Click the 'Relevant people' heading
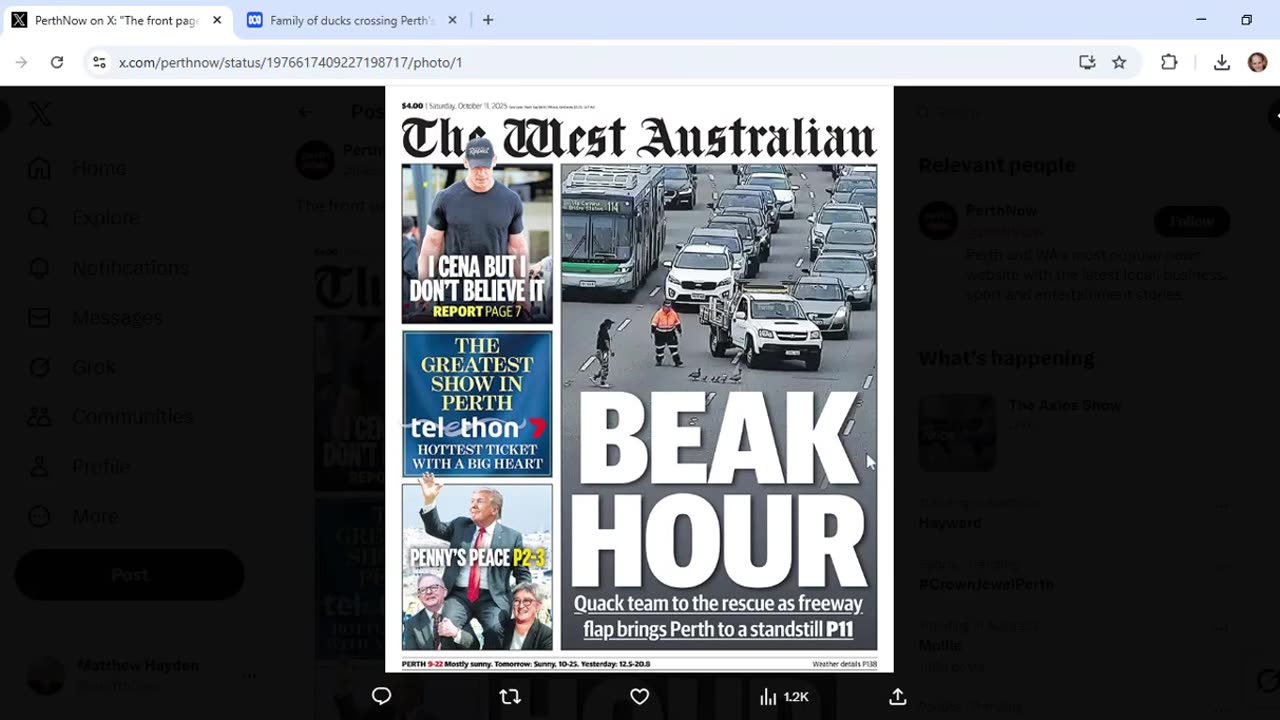 click(x=997, y=166)
